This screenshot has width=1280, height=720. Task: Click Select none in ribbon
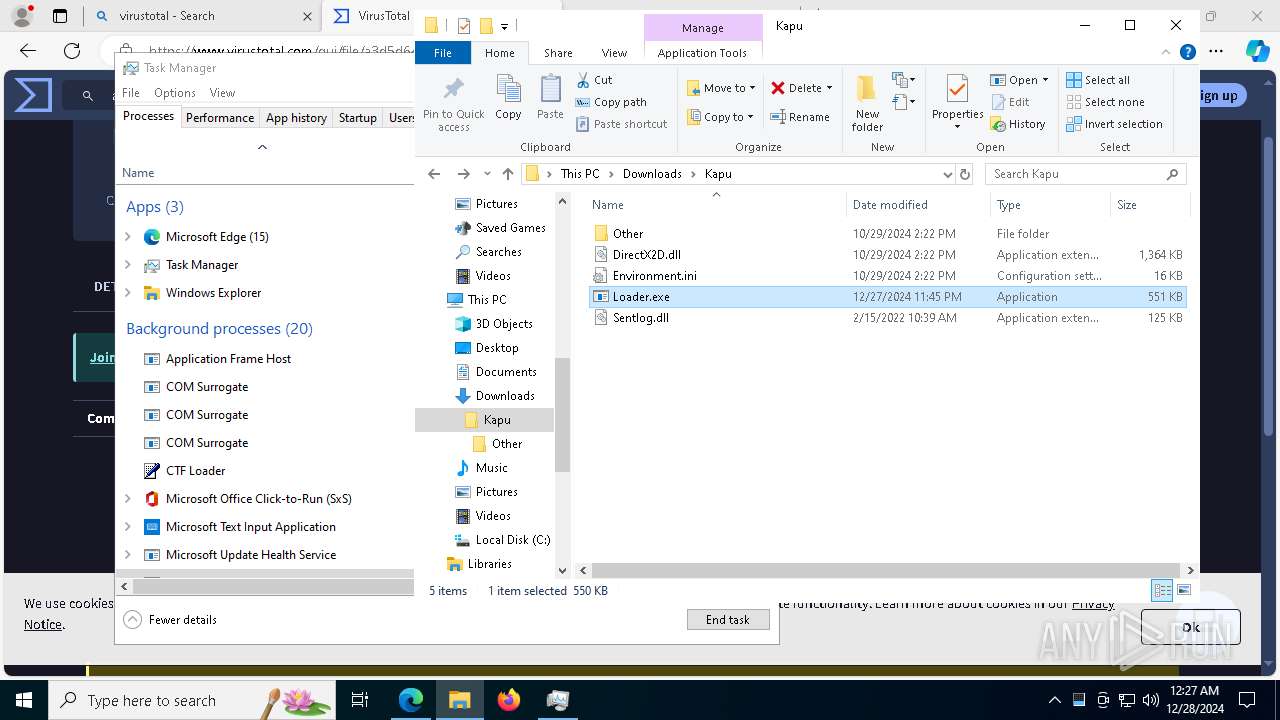point(1105,102)
